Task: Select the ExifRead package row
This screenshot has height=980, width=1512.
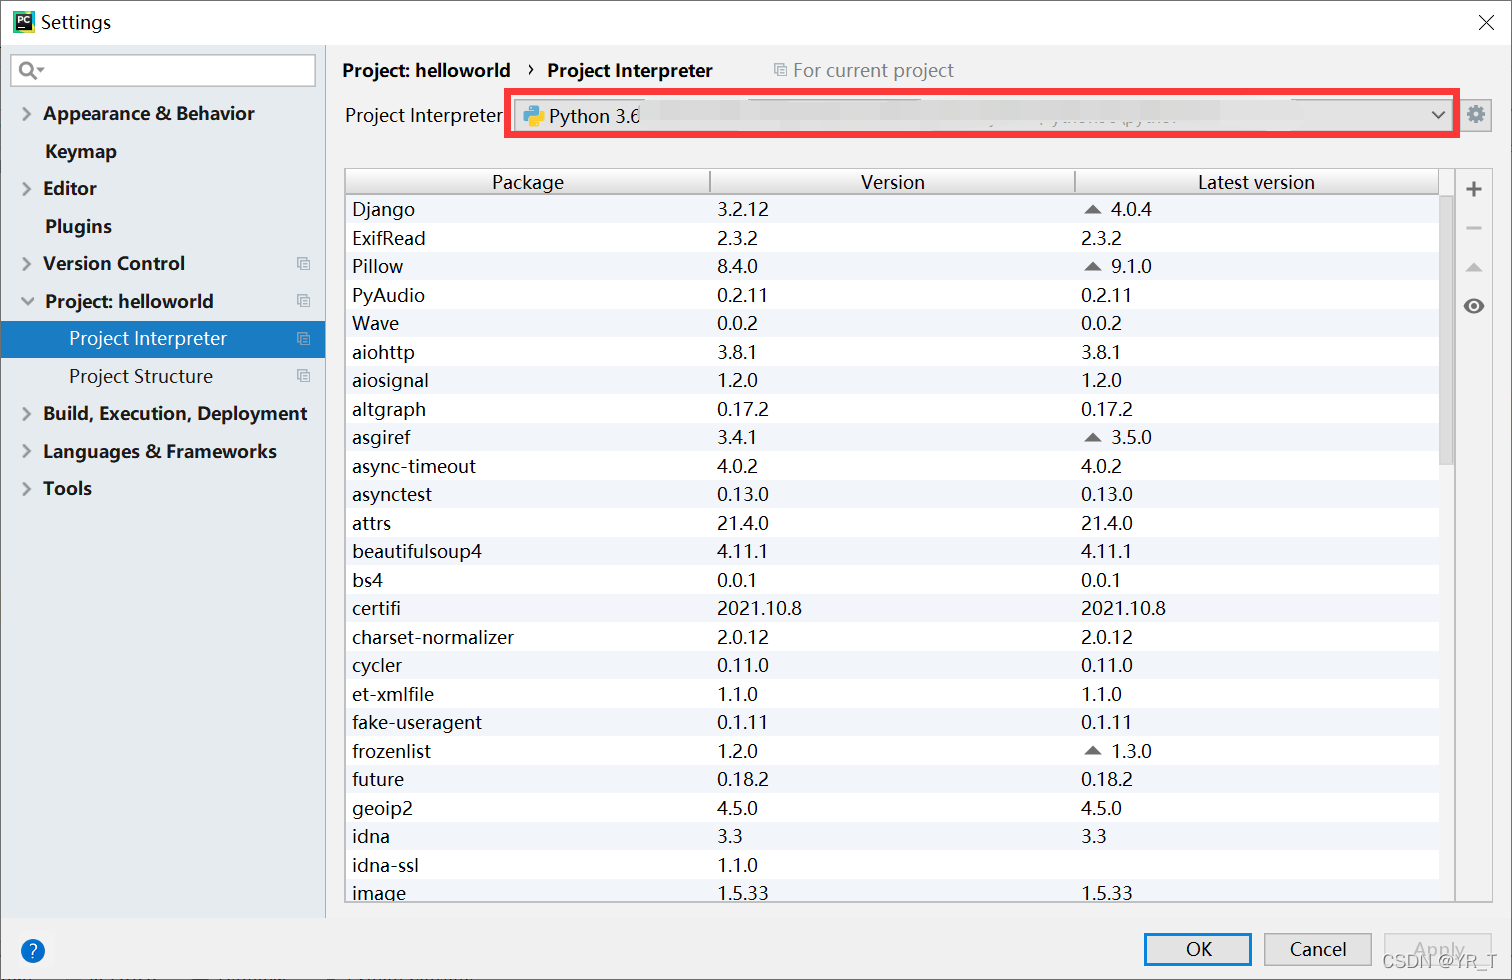Action: tap(892, 238)
